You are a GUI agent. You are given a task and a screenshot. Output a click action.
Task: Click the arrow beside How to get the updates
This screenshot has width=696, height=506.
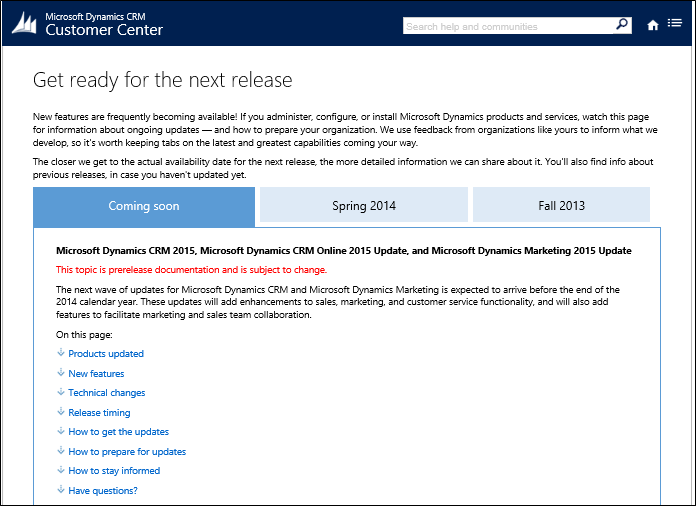pos(61,432)
